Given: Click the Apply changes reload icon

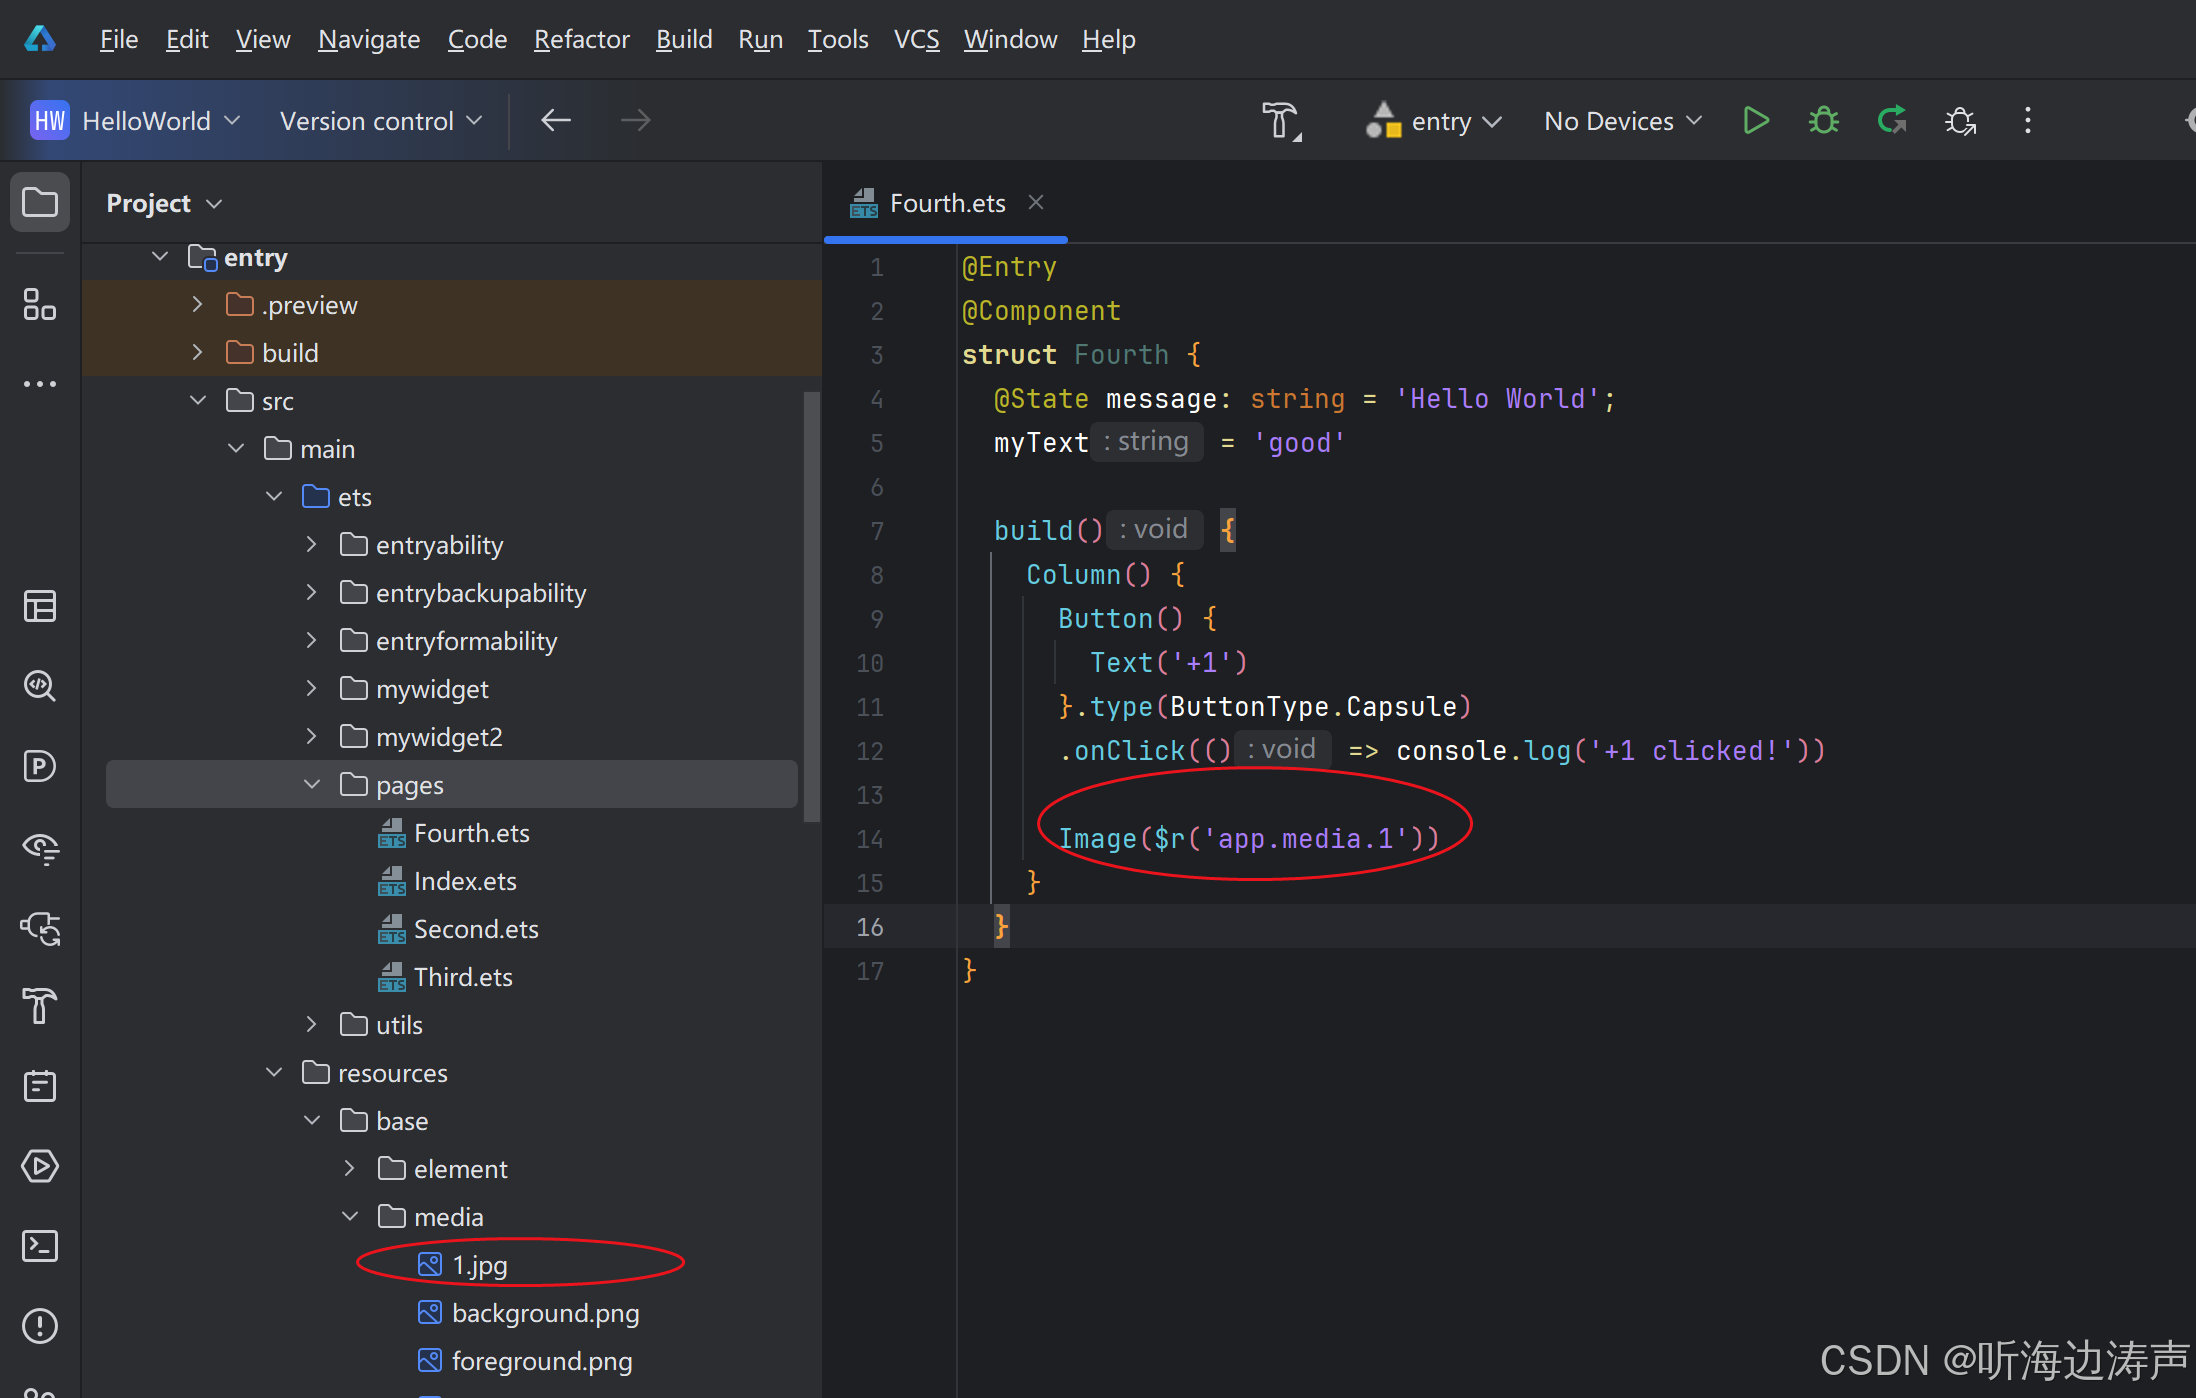Looking at the screenshot, I should click(x=1892, y=121).
